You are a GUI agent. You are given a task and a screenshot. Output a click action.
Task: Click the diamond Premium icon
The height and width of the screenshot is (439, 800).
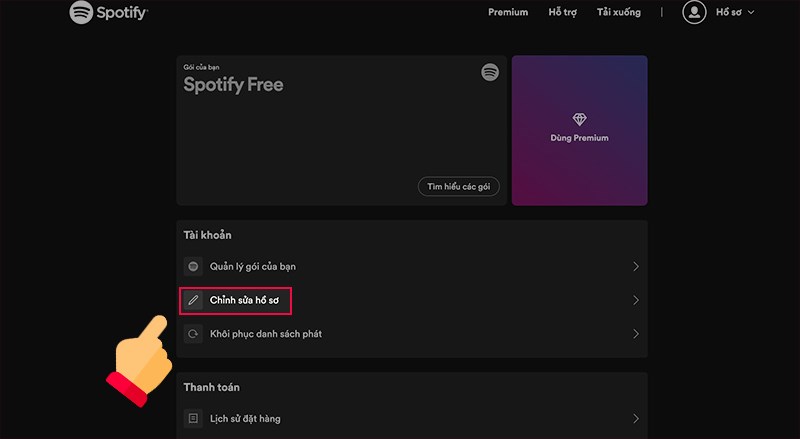579,119
